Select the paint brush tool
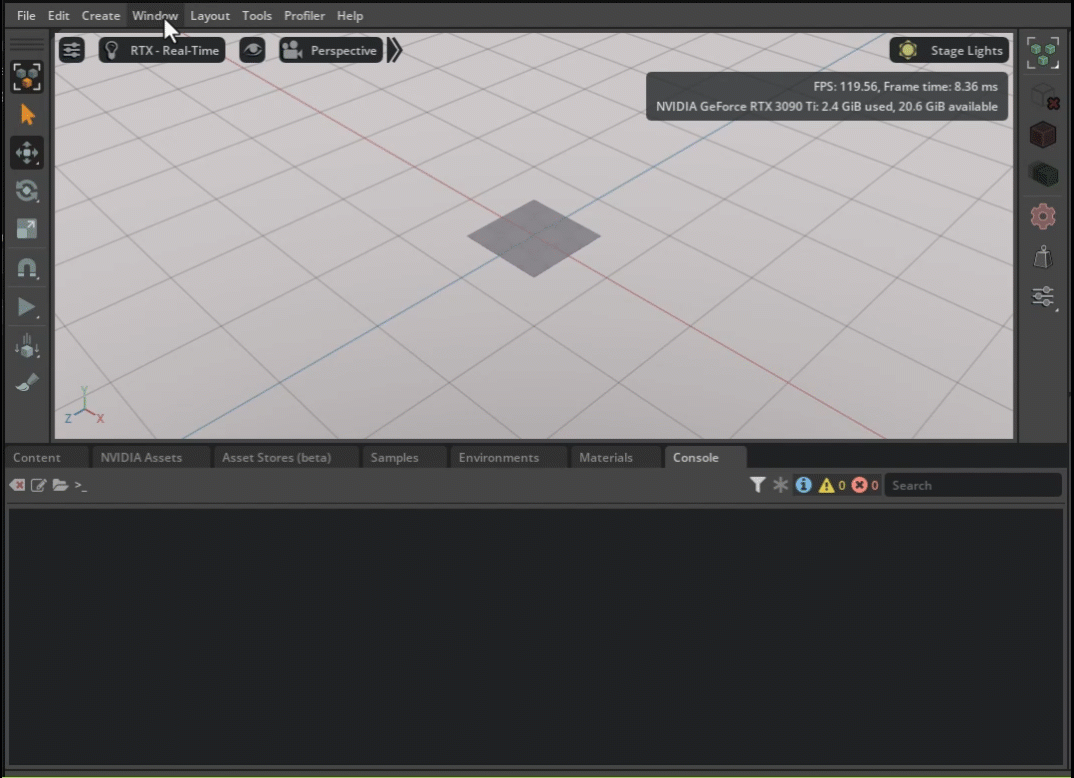 click(x=27, y=383)
